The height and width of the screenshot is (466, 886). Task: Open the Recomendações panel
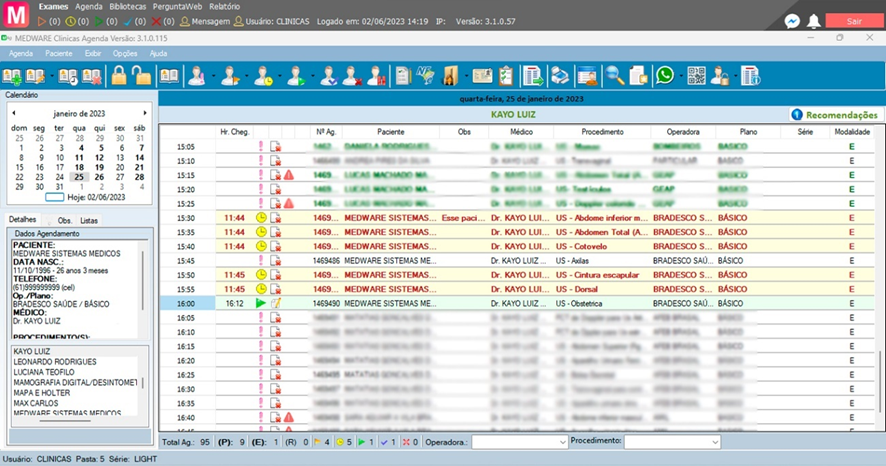(x=835, y=116)
